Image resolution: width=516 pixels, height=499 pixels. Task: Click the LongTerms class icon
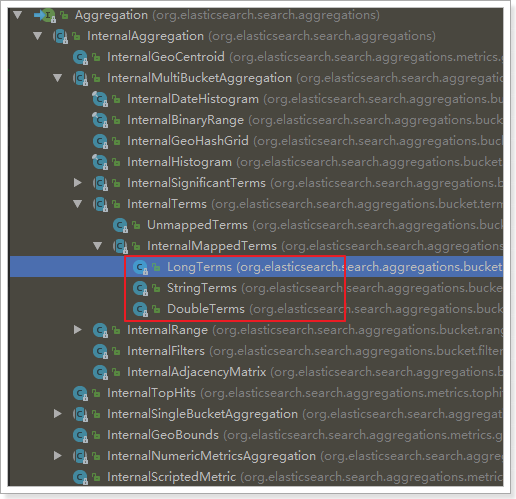[x=141, y=268]
